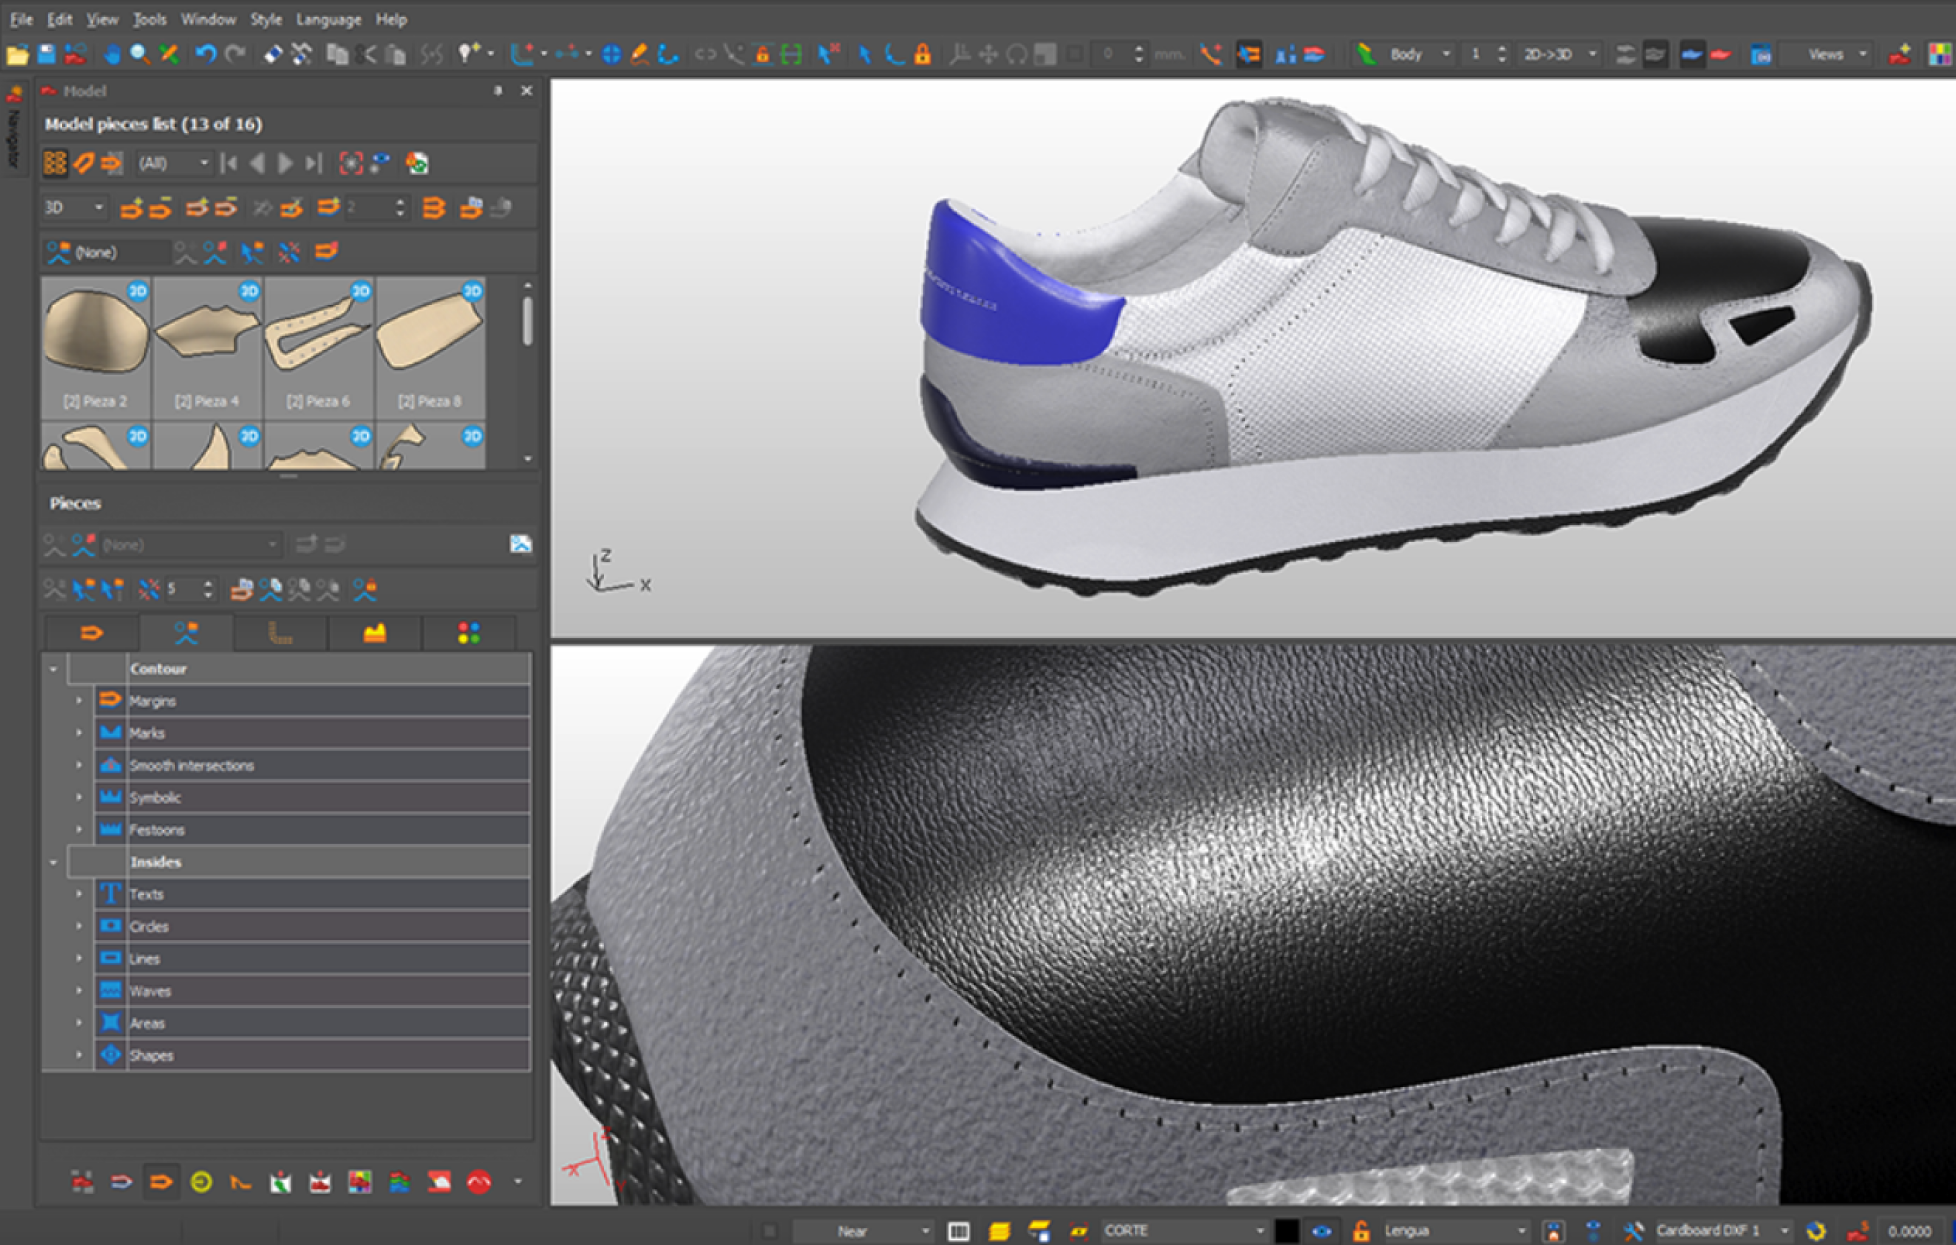The height and width of the screenshot is (1245, 1956).
Task: Click the yellow layers stack icon in status bar
Action: pos(999,1231)
